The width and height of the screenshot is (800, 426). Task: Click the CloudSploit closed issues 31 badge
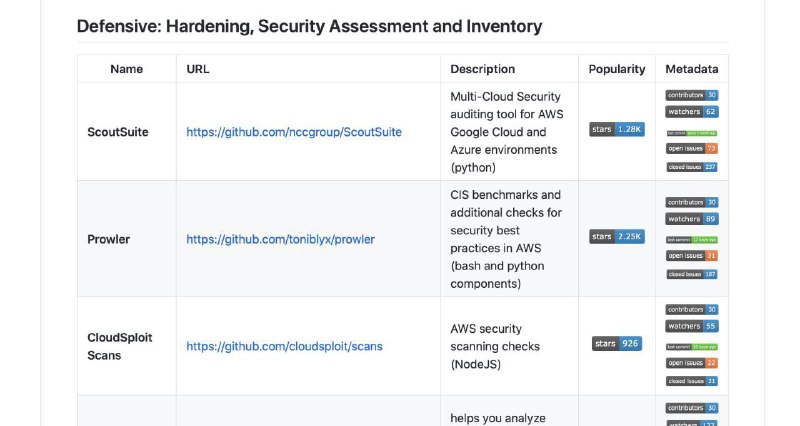click(x=692, y=381)
